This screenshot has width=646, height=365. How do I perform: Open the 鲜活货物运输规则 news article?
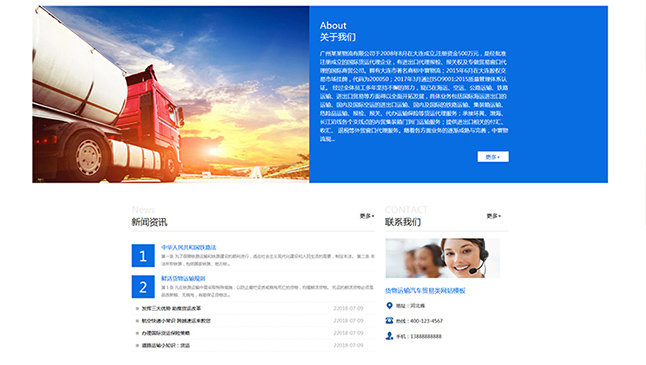click(183, 278)
